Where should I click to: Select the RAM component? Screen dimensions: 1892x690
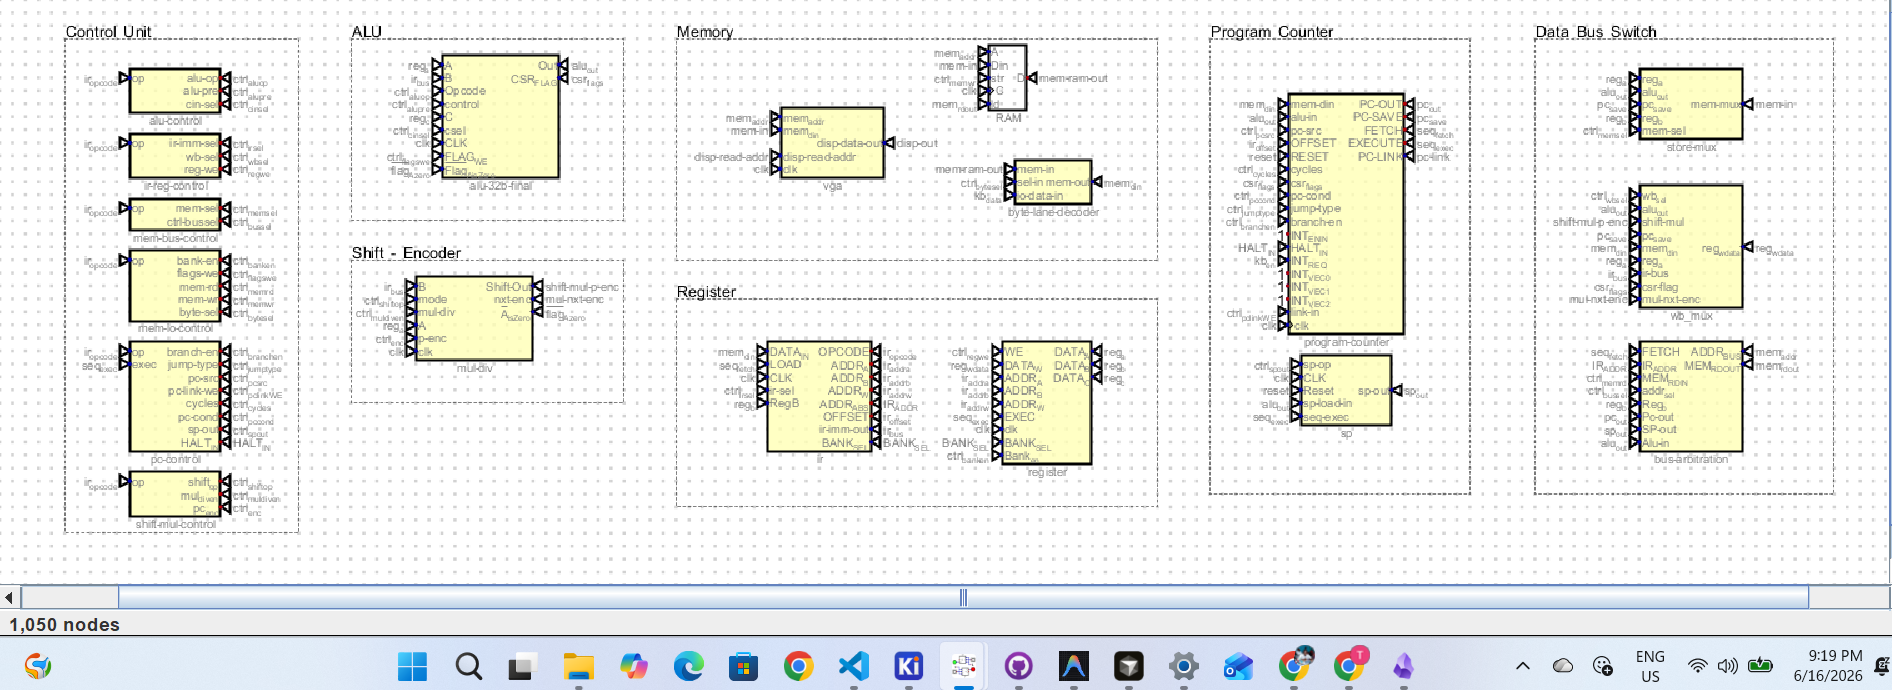pyautogui.click(x=1007, y=78)
